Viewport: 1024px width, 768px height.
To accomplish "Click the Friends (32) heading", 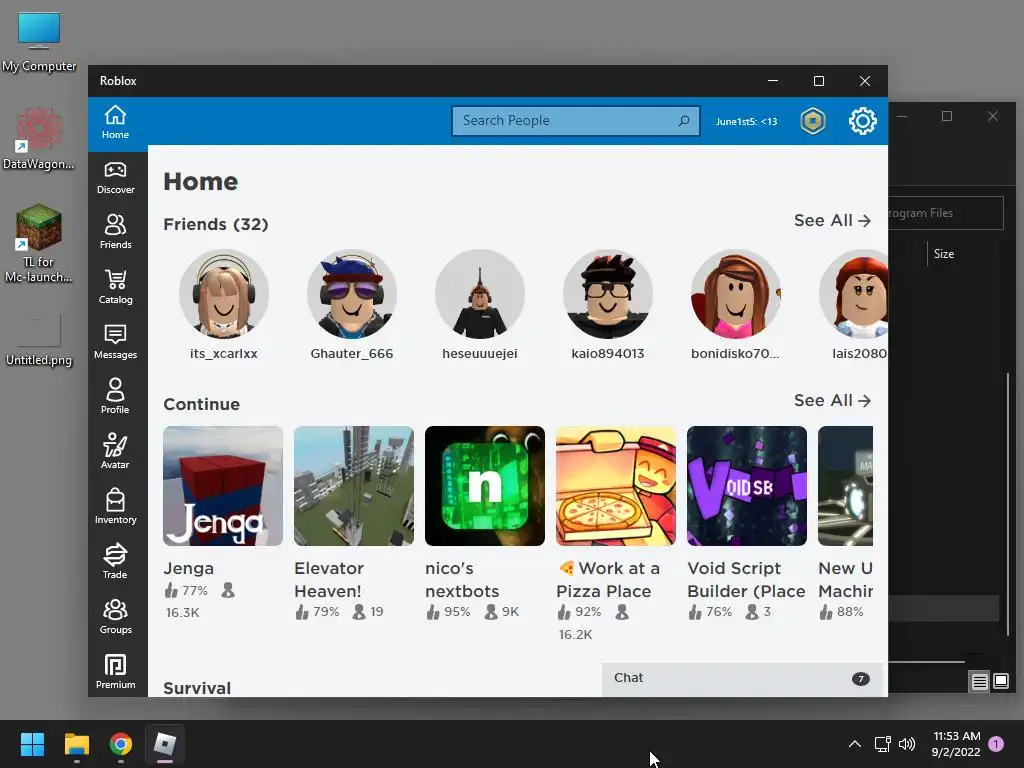I will 216,225.
